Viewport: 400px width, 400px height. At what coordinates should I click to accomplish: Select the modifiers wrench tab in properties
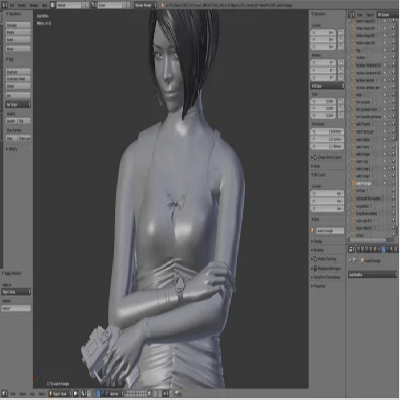[383, 249]
